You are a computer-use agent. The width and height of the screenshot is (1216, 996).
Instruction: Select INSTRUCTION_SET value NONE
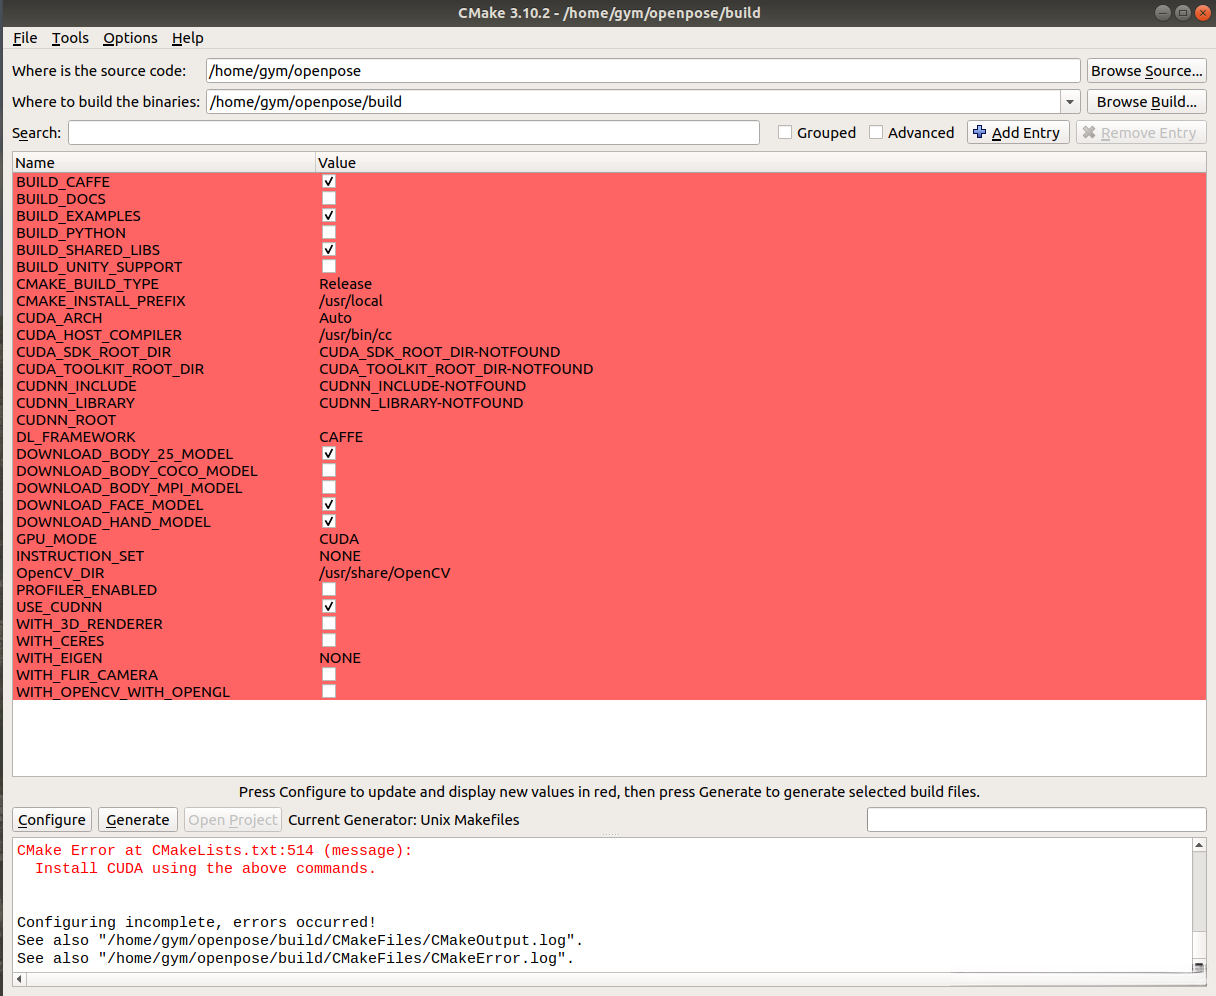pyautogui.click(x=340, y=556)
